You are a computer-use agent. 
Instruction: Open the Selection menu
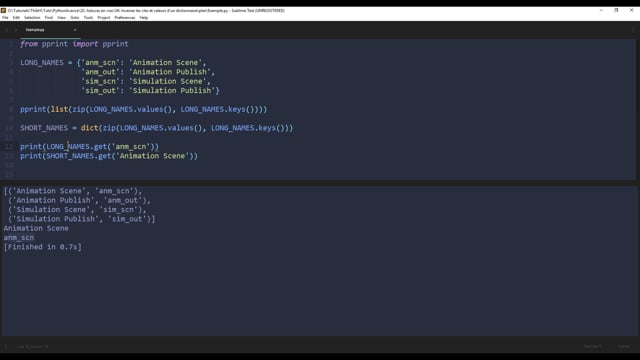(x=32, y=18)
